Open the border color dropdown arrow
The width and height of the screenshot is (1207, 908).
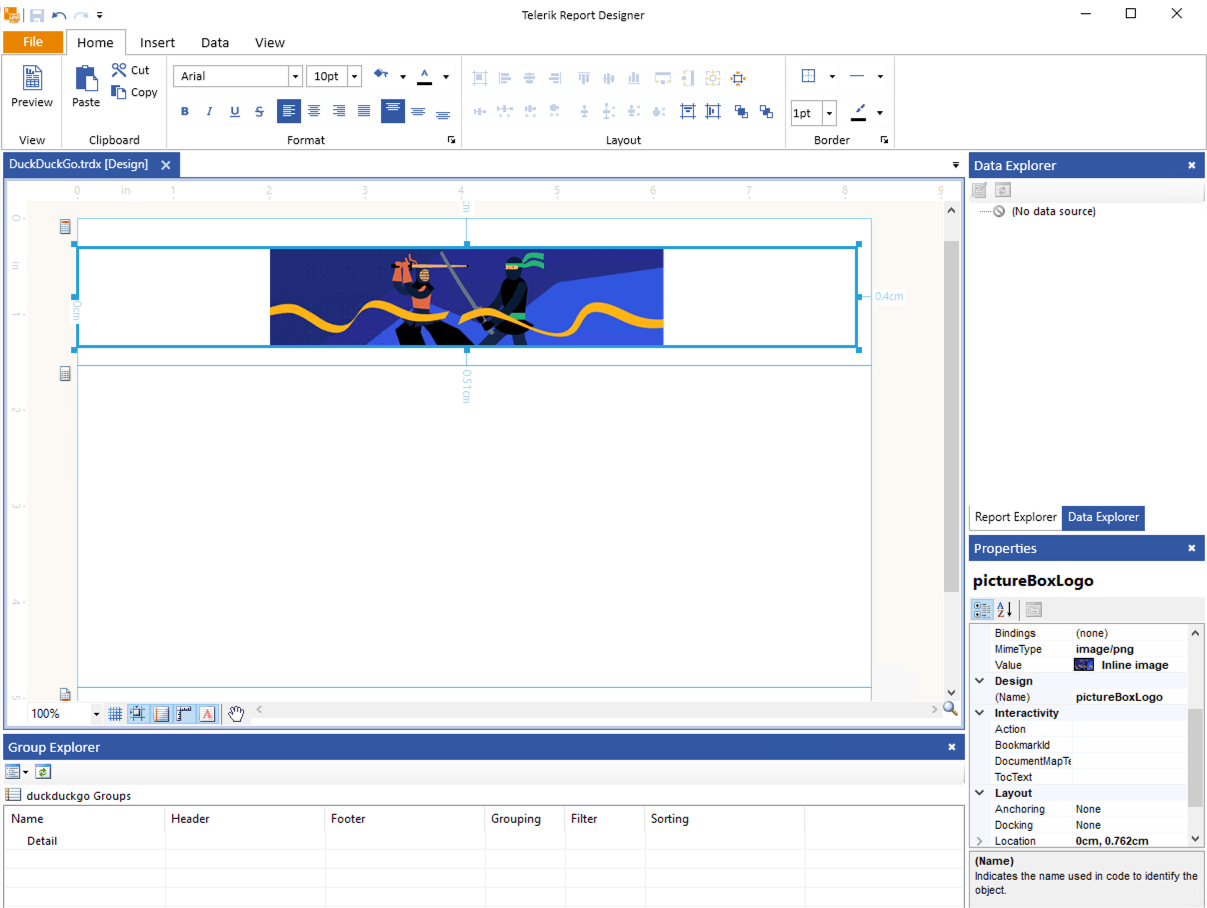pyautogui.click(x=880, y=113)
